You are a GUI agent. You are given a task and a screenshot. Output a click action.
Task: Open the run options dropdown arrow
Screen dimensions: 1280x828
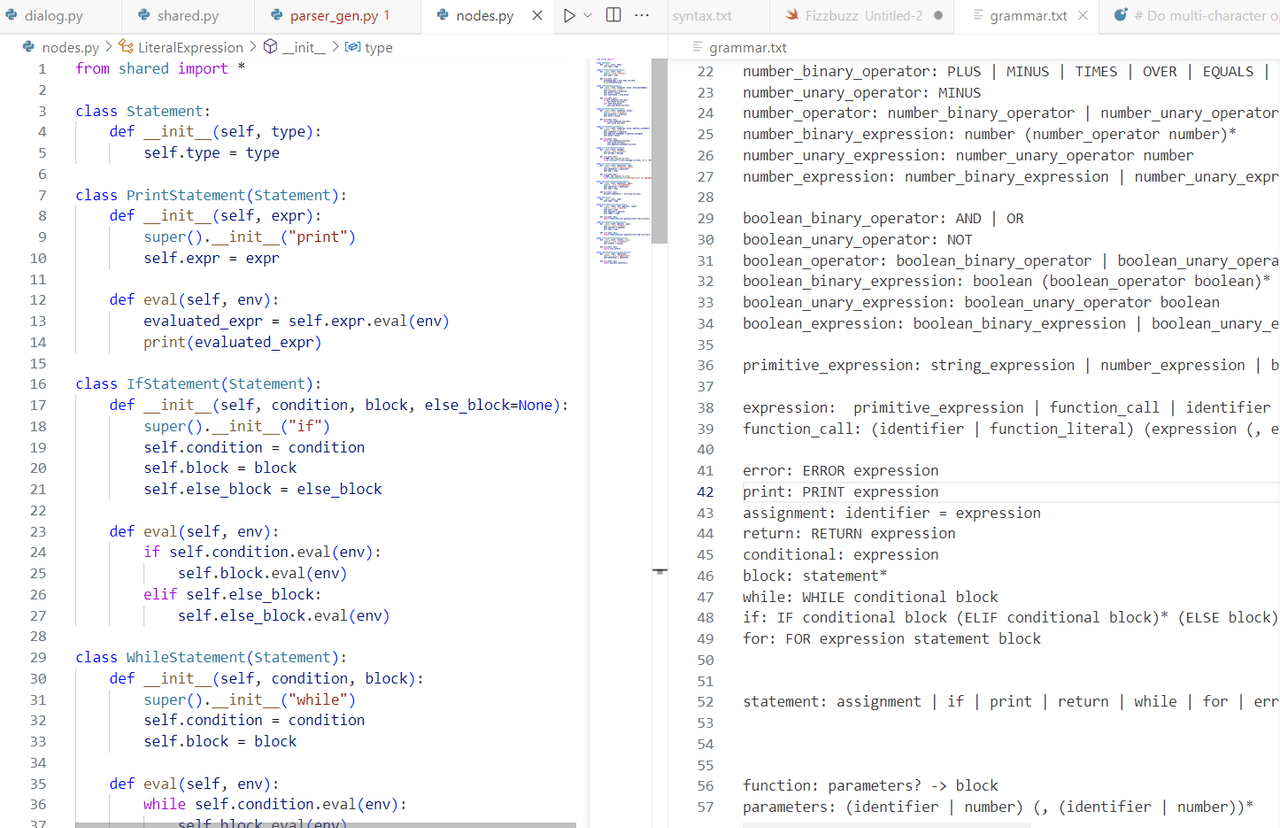pyautogui.click(x=588, y=16)
